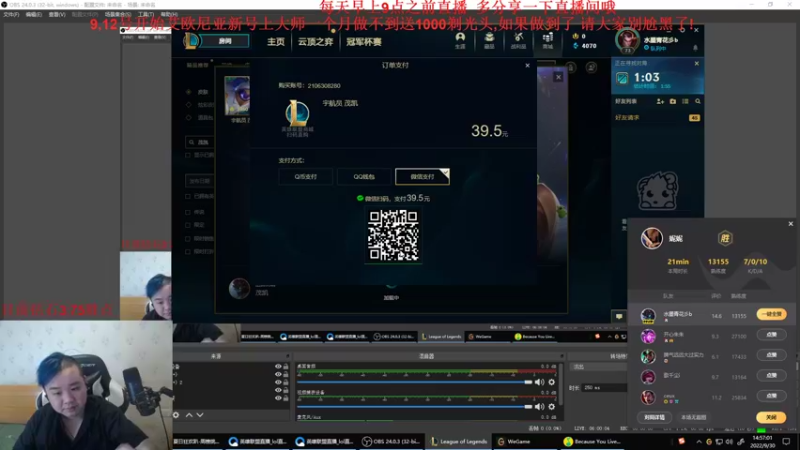Click the 胜 victory badge in the WeGame popup
The image size is (800, 450).
(725, 238)
